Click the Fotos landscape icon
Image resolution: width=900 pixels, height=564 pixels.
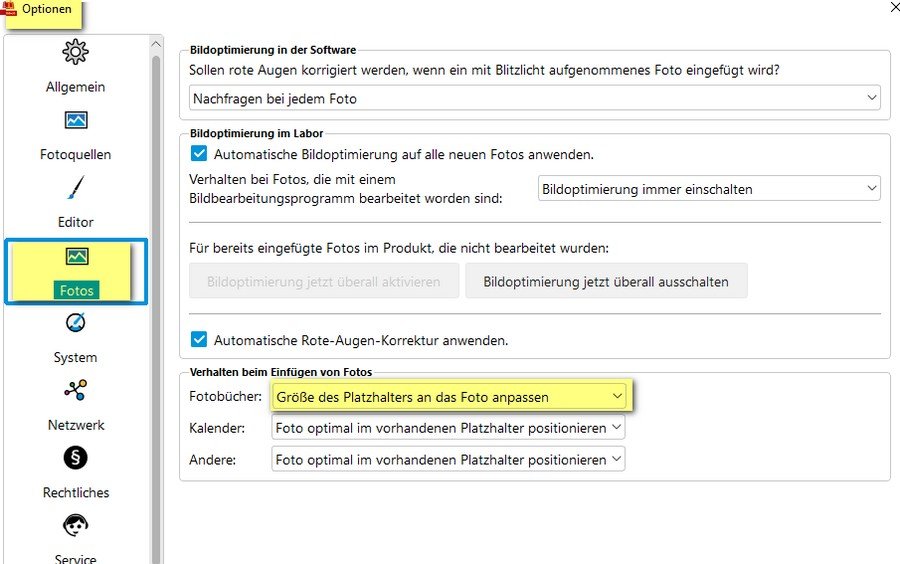pyautogui.click(x=76, y=257)
